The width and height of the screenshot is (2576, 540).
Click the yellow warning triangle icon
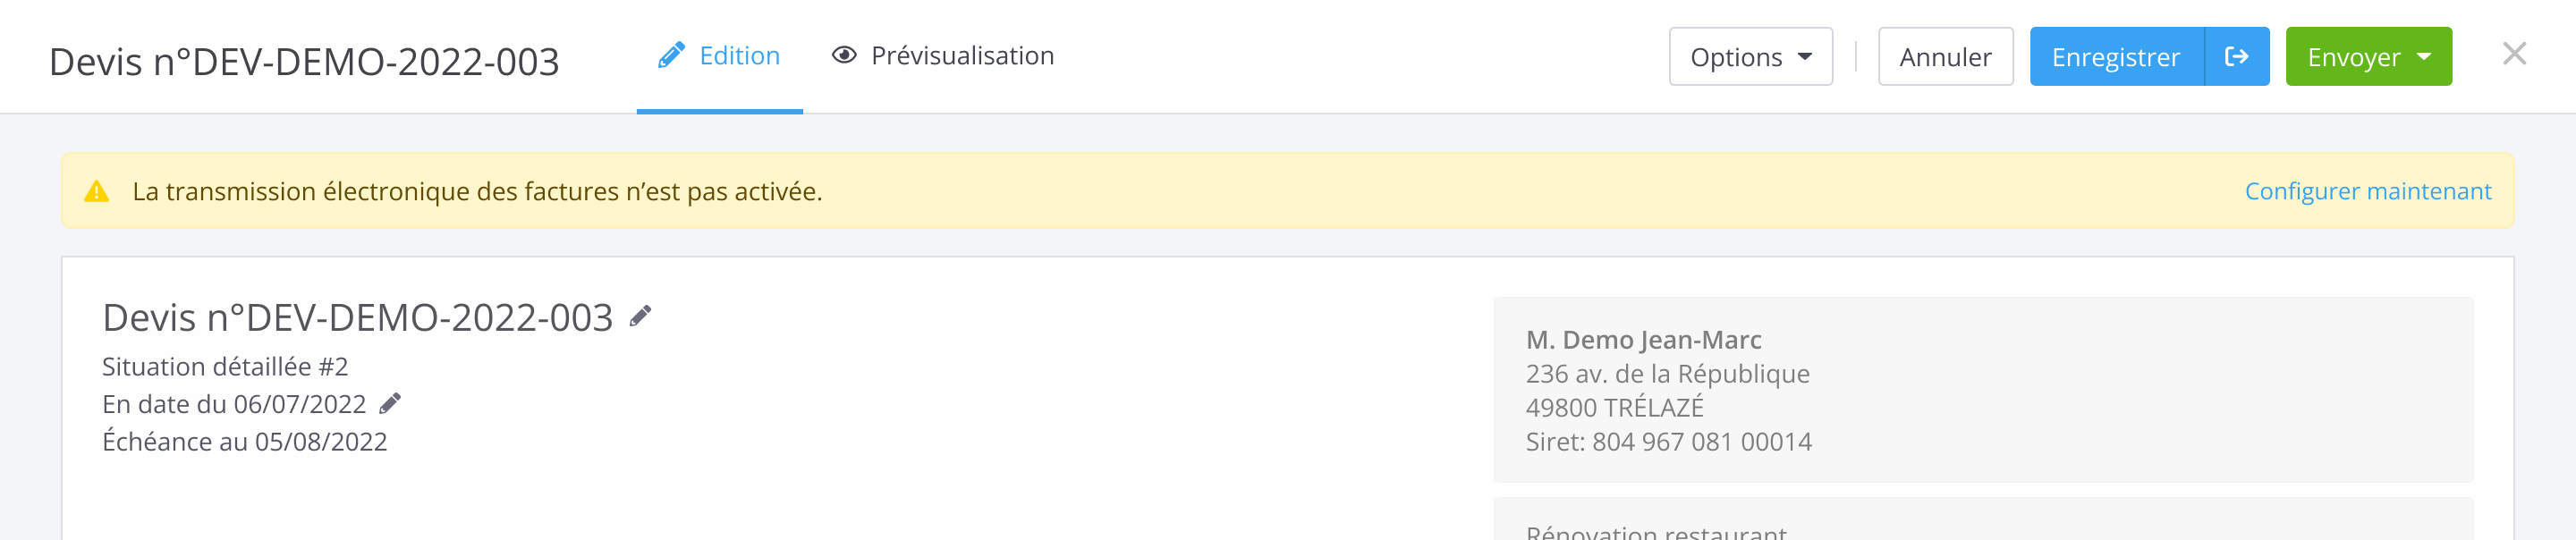pos(96,191)
